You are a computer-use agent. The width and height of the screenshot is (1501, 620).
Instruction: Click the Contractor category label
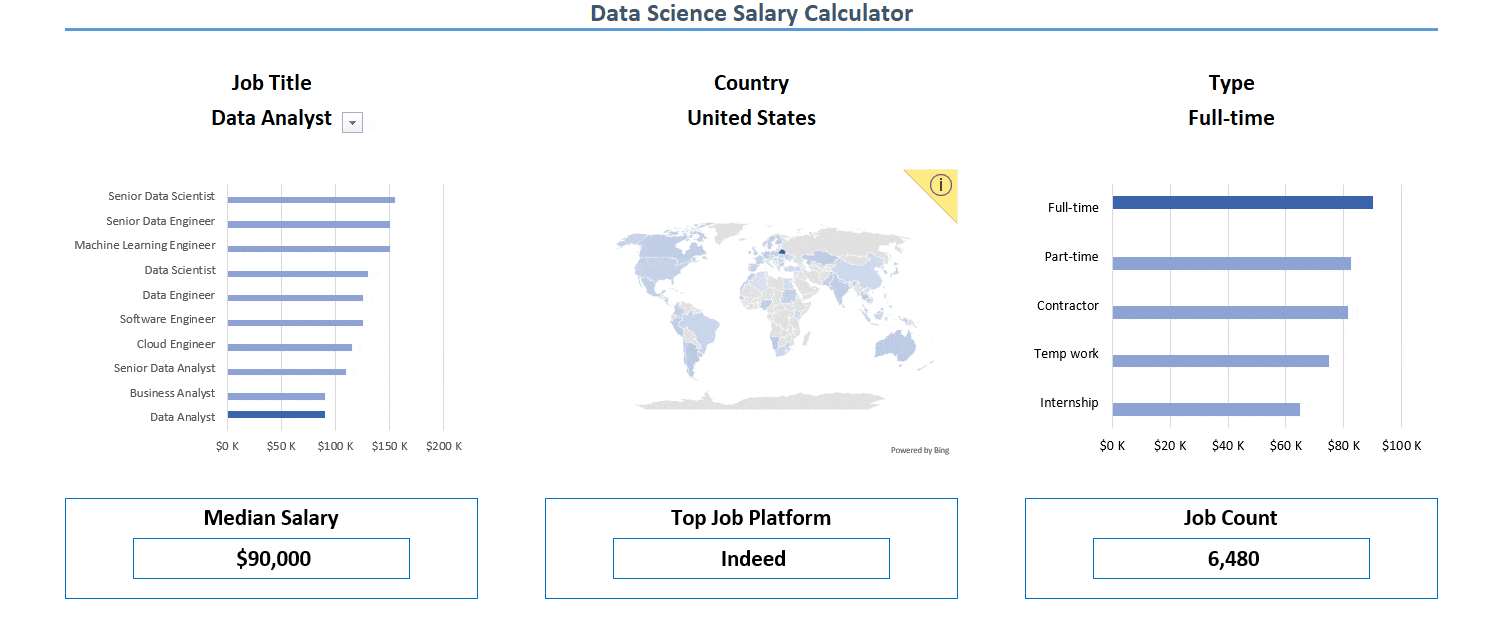[x=1067, y=305]
